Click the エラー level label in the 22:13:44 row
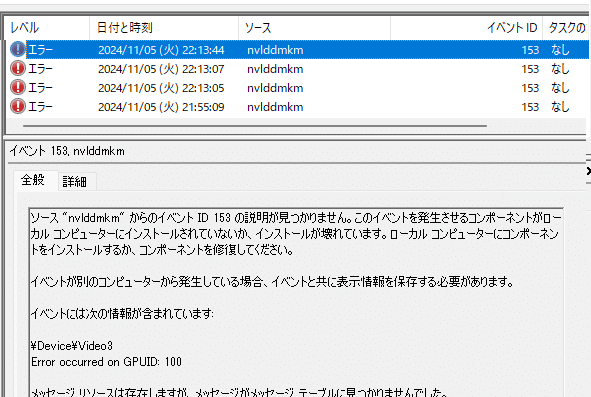591x397 pixels. pos(40,50)
